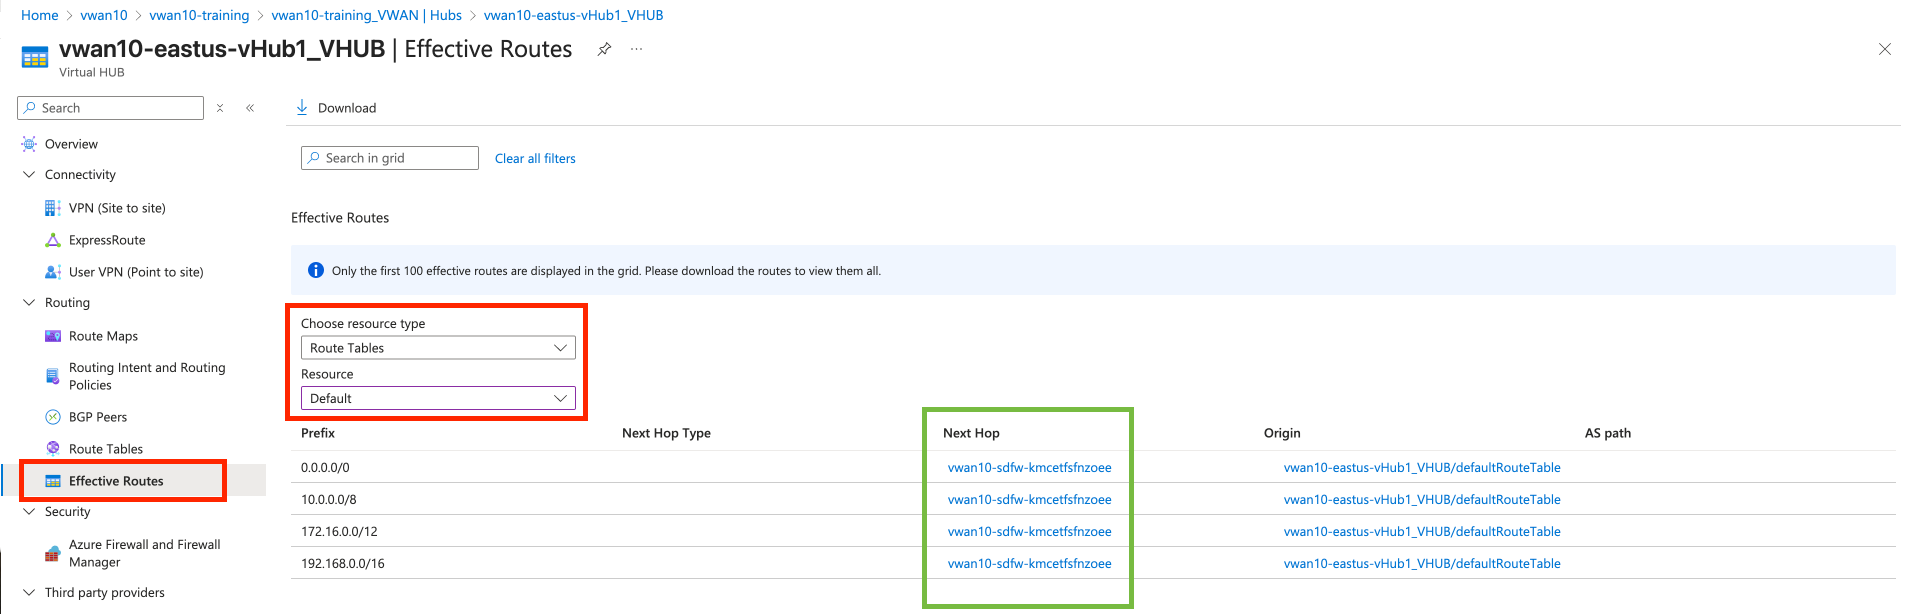Screen dimensions: 1906x614
Task: Click Clear all filters link
Action: 535,158
